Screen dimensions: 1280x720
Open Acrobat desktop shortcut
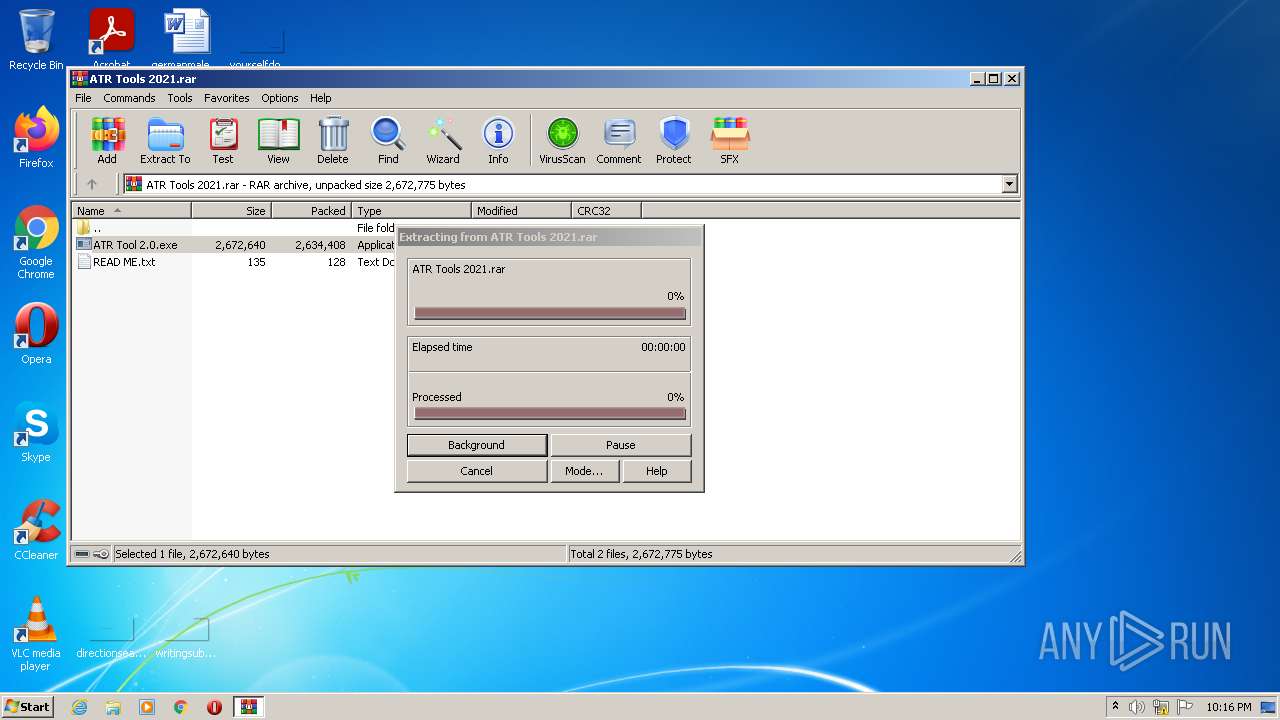click(111, 40)
